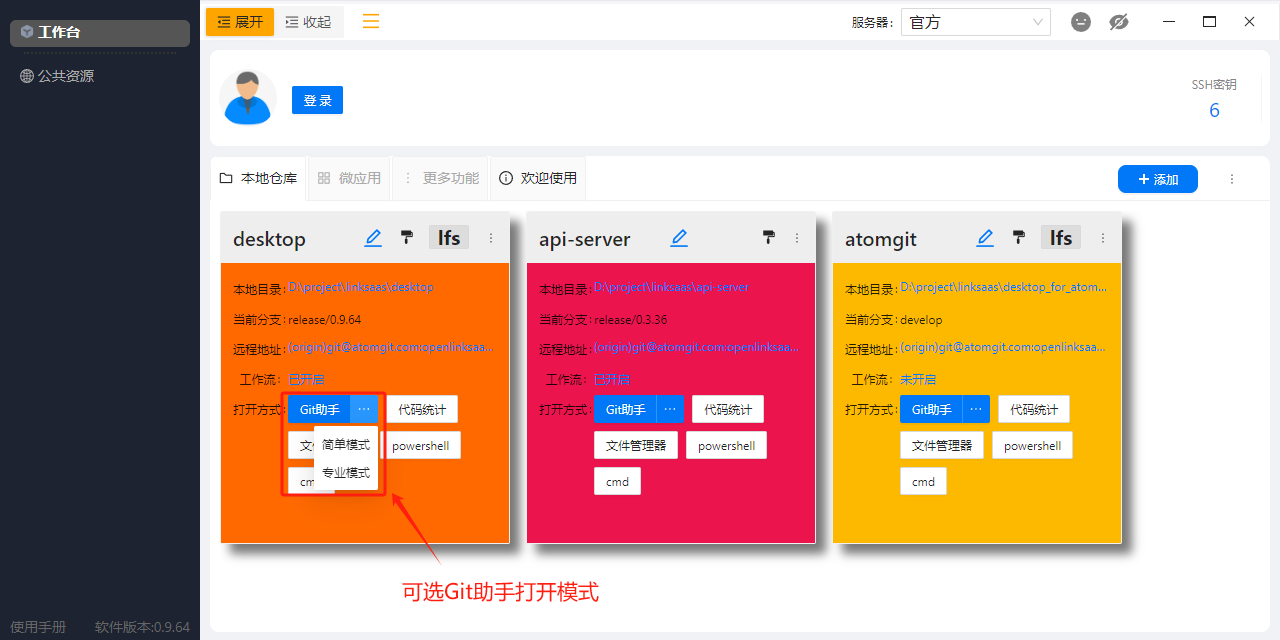Click the edit pencil icon on atomgit card
The image size is (1280, 640).
[x=985, y=237]
